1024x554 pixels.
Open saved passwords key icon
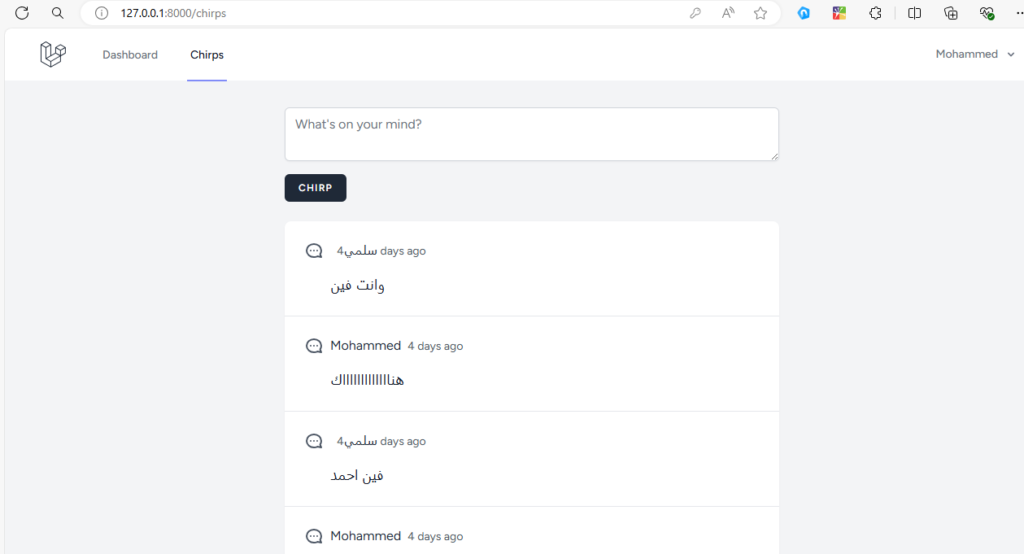696,13
